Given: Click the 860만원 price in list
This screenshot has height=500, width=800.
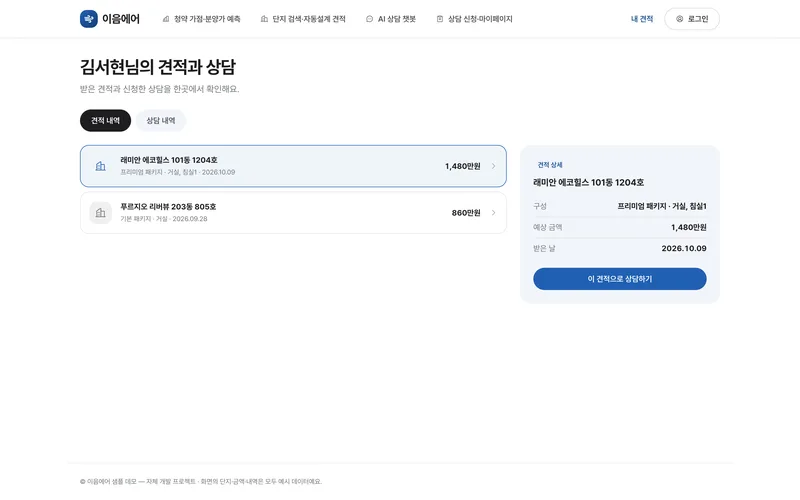Looking at the screenshot, I should coord(466,213).
